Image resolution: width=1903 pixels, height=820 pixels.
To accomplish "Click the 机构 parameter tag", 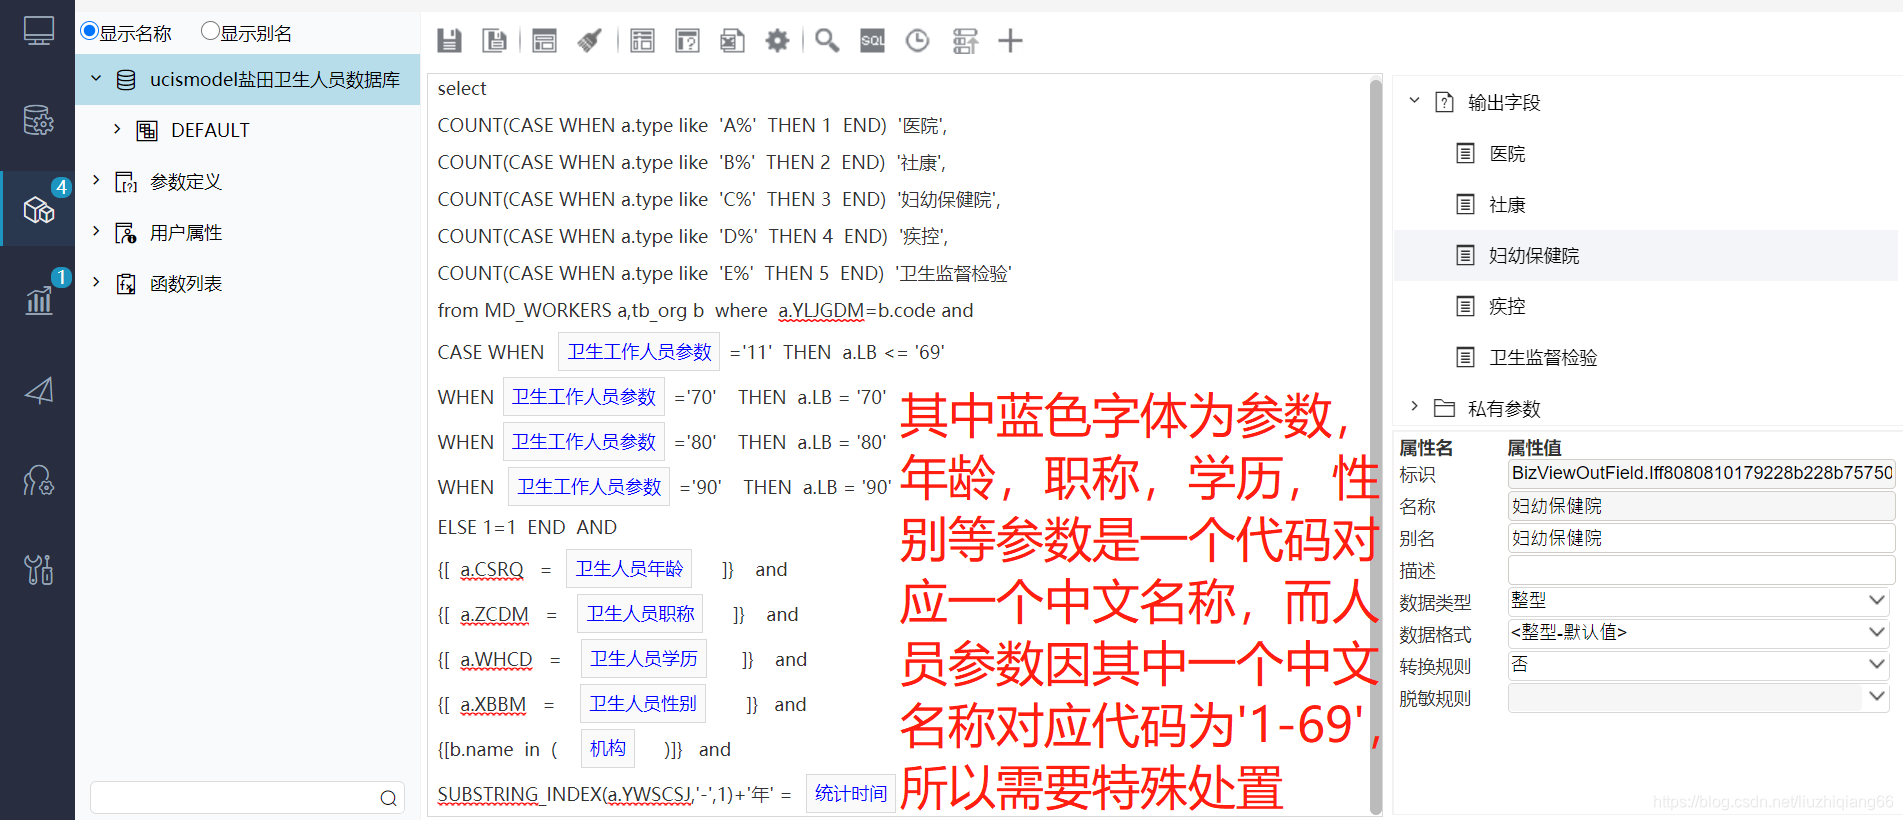I will 608,749.
